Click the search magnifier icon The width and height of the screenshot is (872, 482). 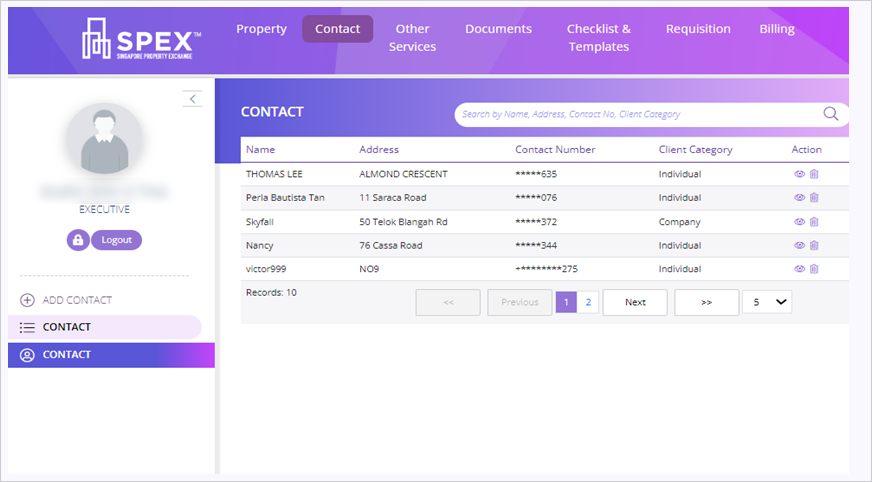tap(830, 114)
